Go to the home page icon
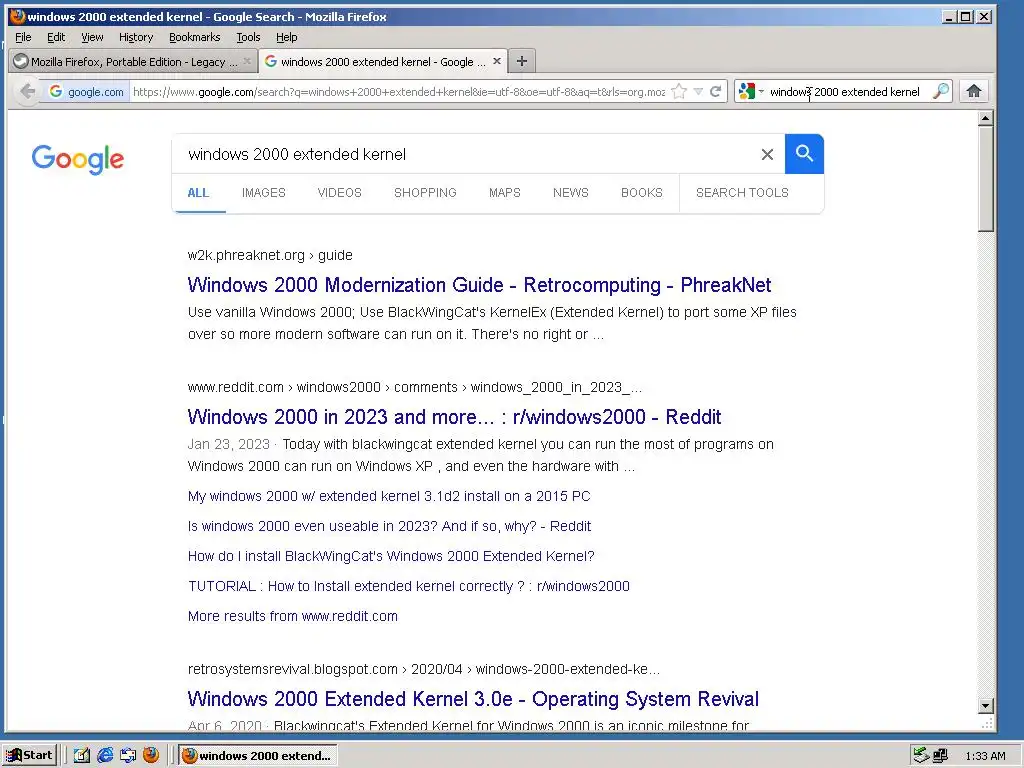Image resolution: width=1024 pixels, height=768 pixels. point(974,91)
